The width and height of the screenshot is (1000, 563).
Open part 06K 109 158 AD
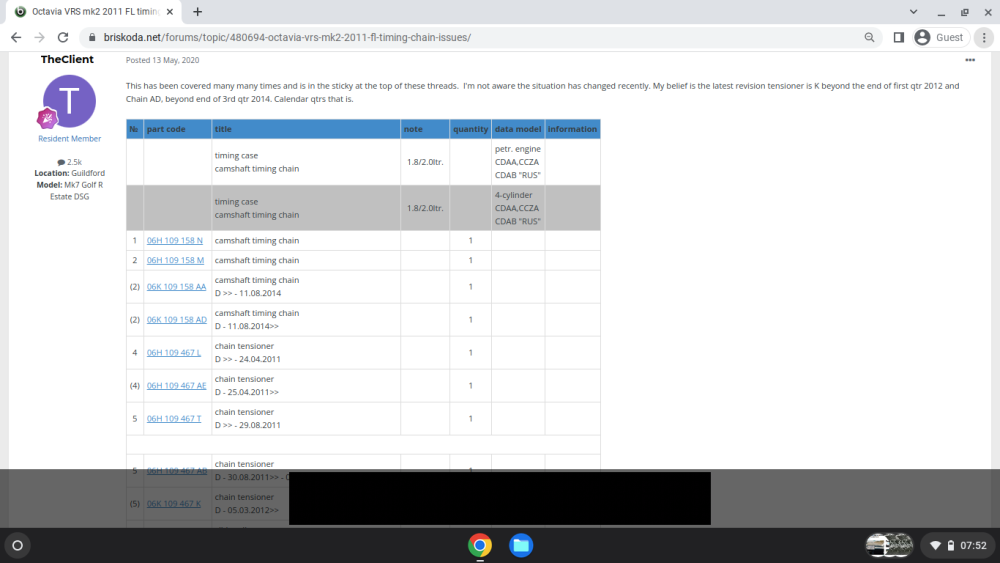click(x=177, y=319)
